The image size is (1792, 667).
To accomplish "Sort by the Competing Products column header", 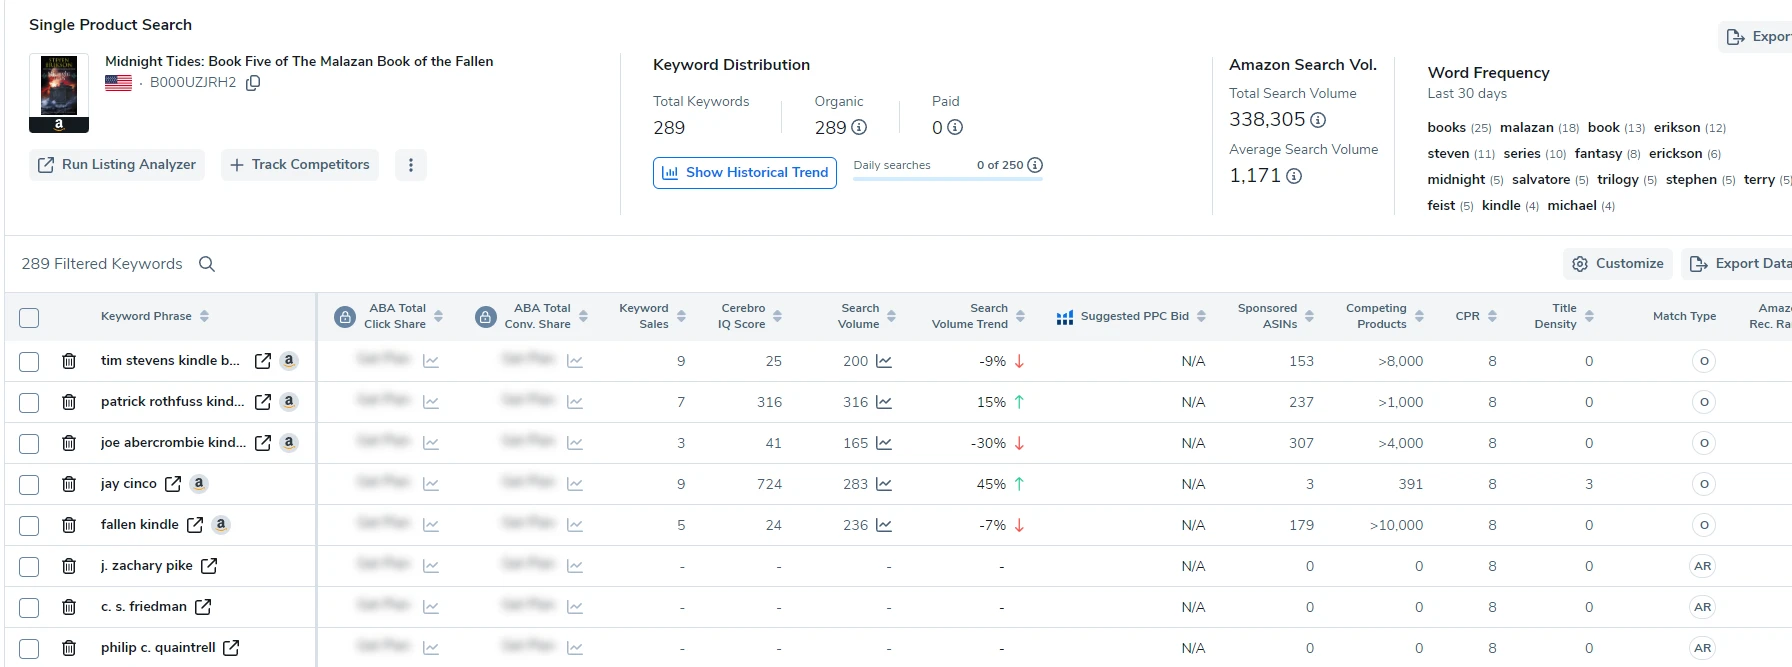I will (1419, 316).
